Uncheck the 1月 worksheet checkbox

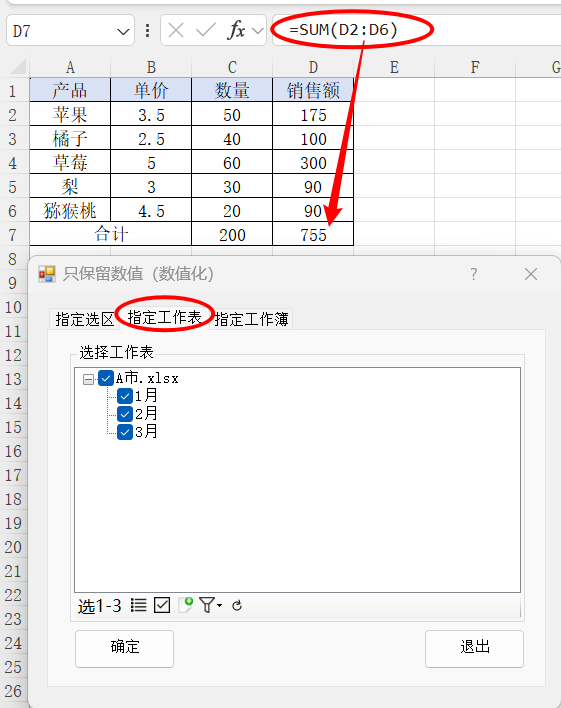coord(125,396)
